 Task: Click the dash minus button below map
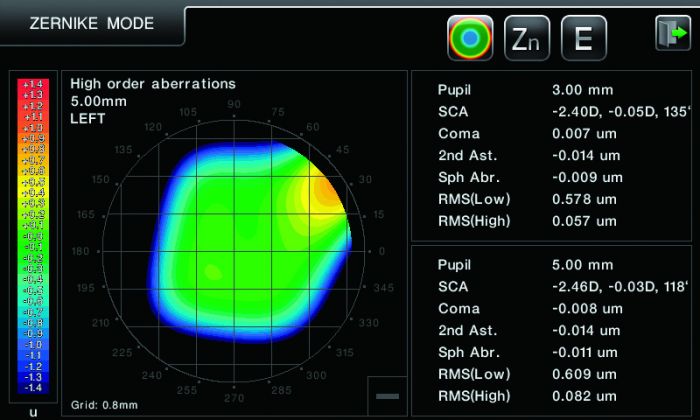click(x=388, y=396)
